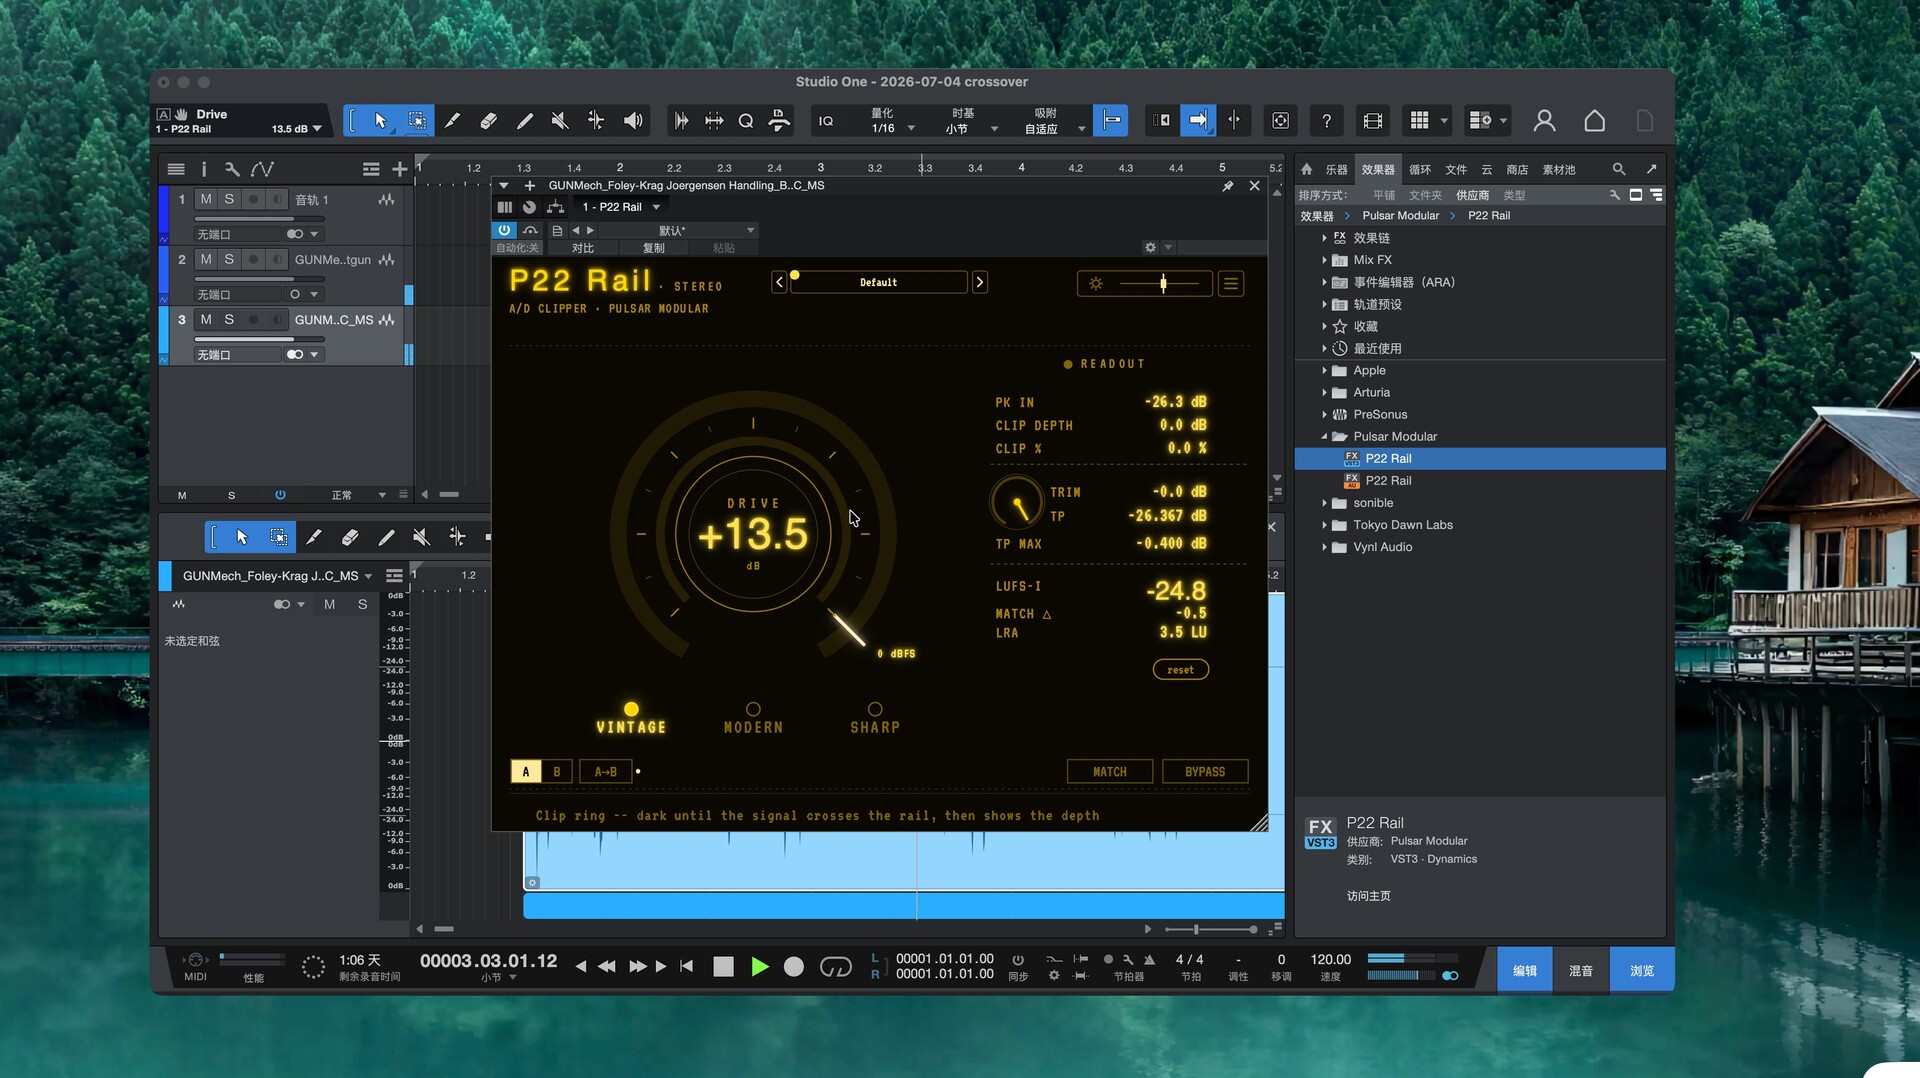Toggle the plugin power (activate) button

tap(504, 230)
